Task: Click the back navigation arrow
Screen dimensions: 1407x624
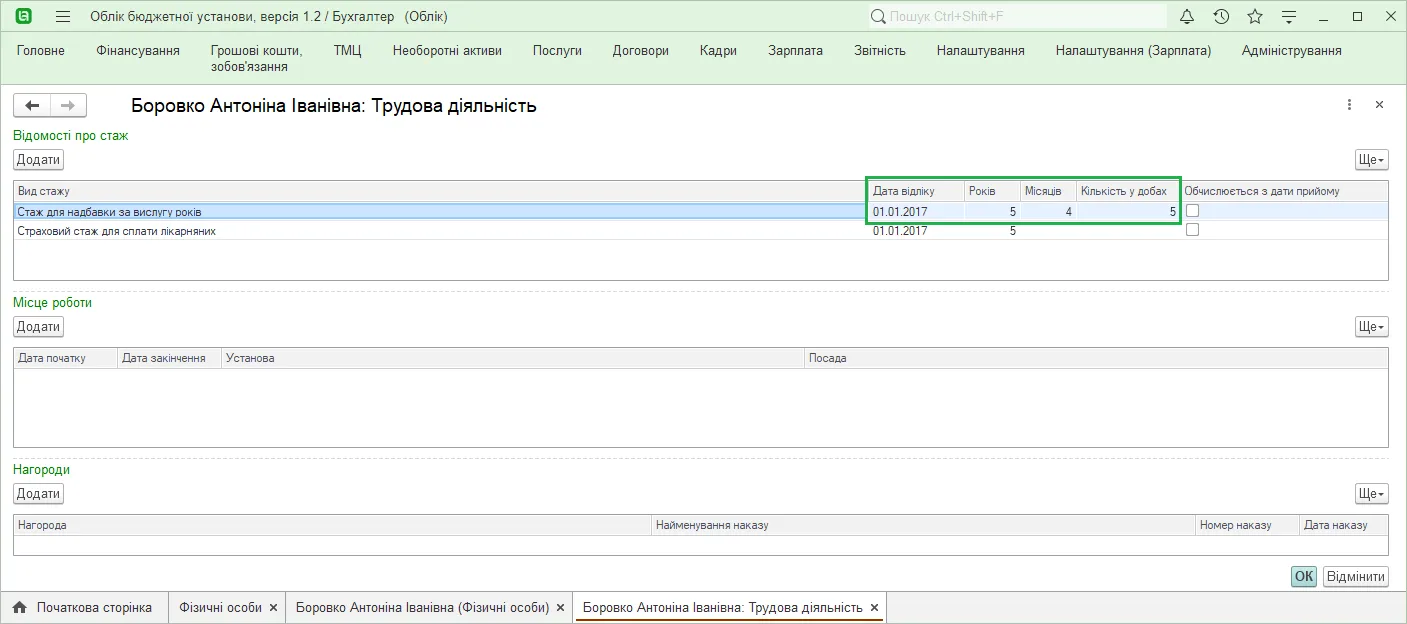Action: pos(32,105)
